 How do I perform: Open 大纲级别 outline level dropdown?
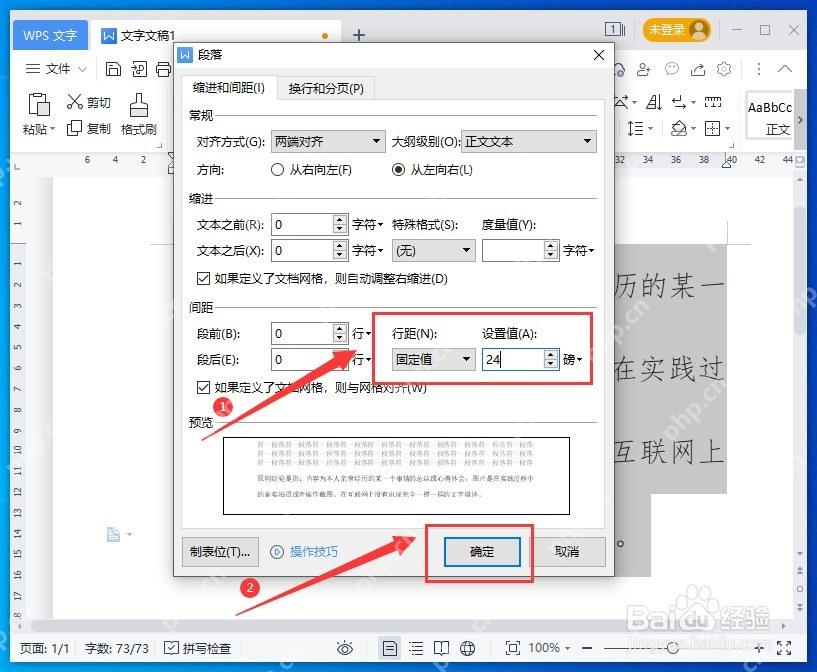pos(528,141)
